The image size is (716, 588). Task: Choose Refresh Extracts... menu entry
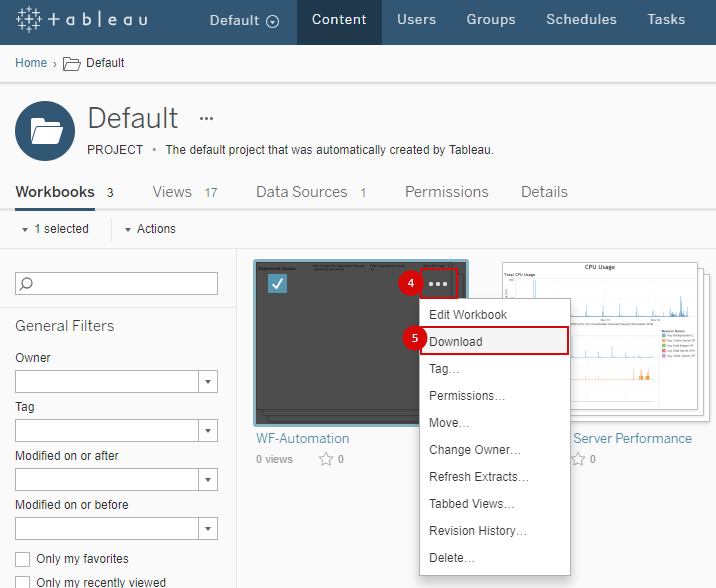point(495,477)
